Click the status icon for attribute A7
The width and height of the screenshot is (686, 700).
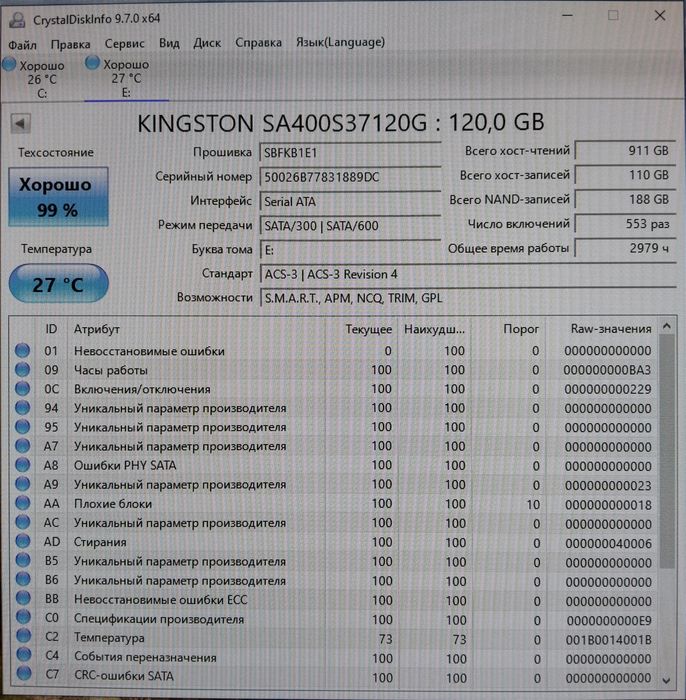point(22,446)
